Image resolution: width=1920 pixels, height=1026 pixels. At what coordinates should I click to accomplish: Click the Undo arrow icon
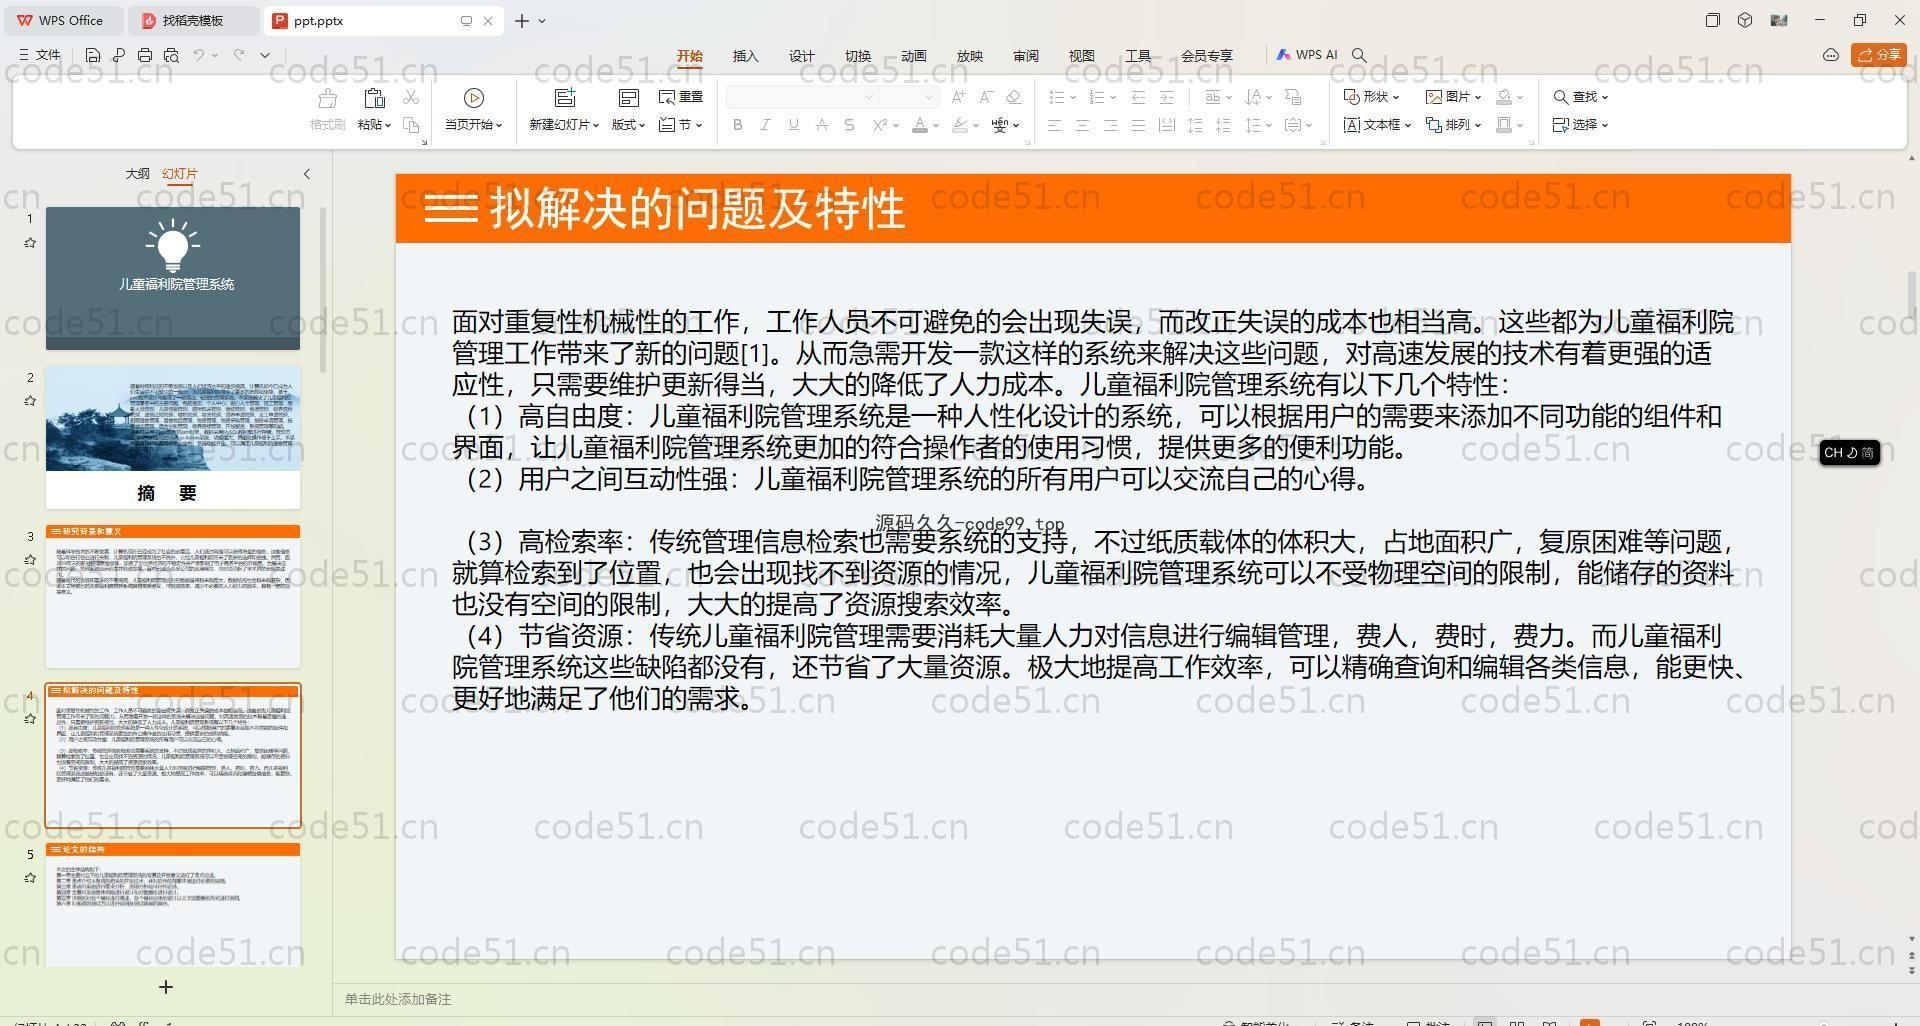pos(199,55)
